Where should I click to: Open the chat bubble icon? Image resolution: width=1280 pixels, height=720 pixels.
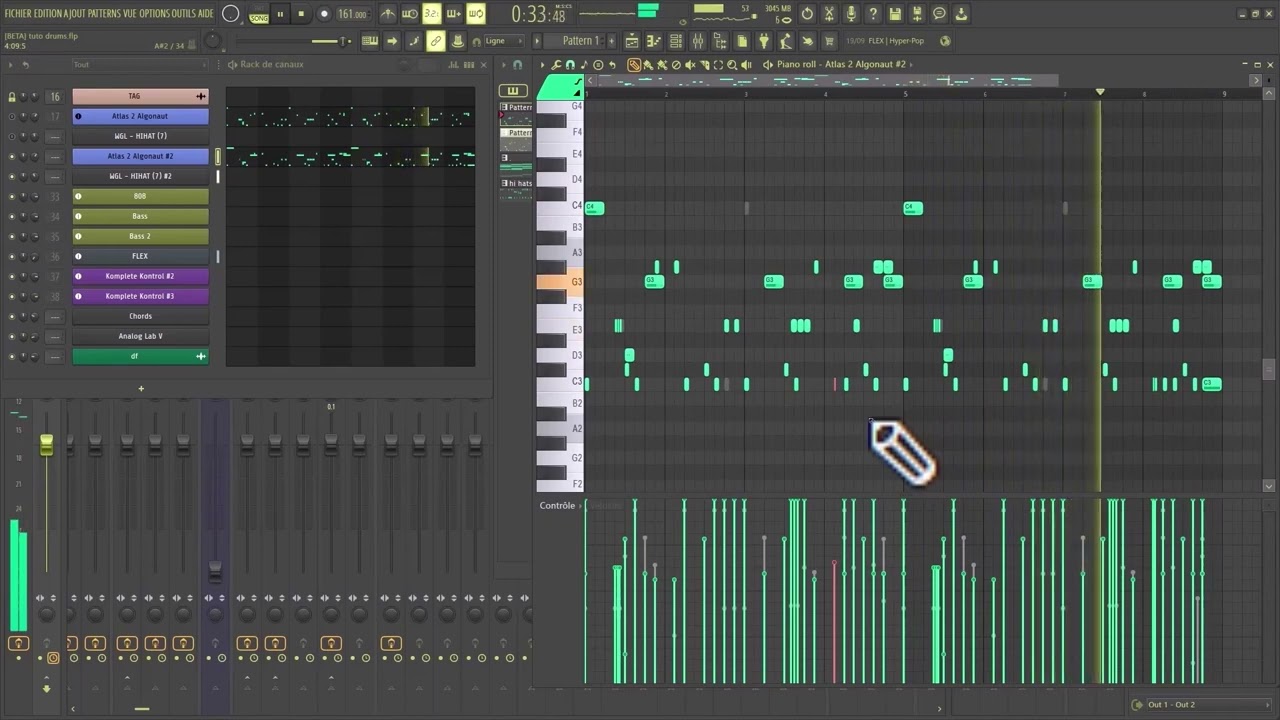pos(939,14)
